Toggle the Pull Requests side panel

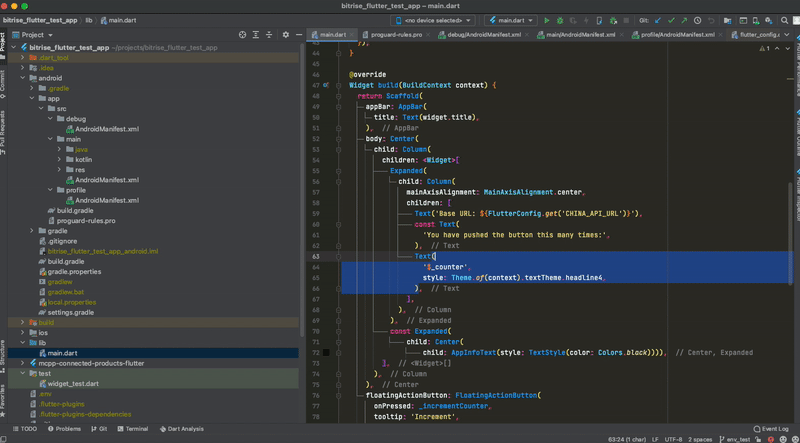click(x=3, y=133)
